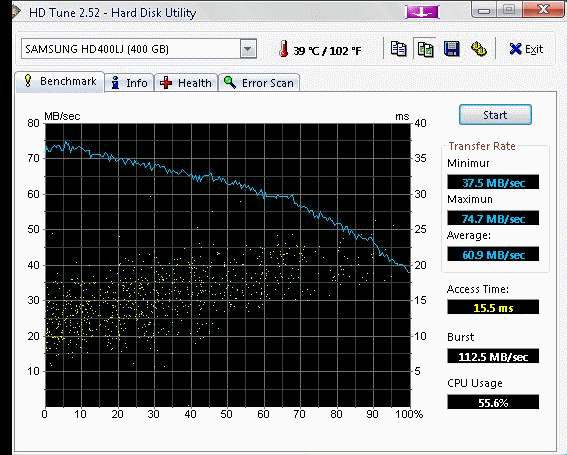Viewport: 567px width, 455px height.
Task: Switch to the Health tab
Action: [x=186, y=83]
